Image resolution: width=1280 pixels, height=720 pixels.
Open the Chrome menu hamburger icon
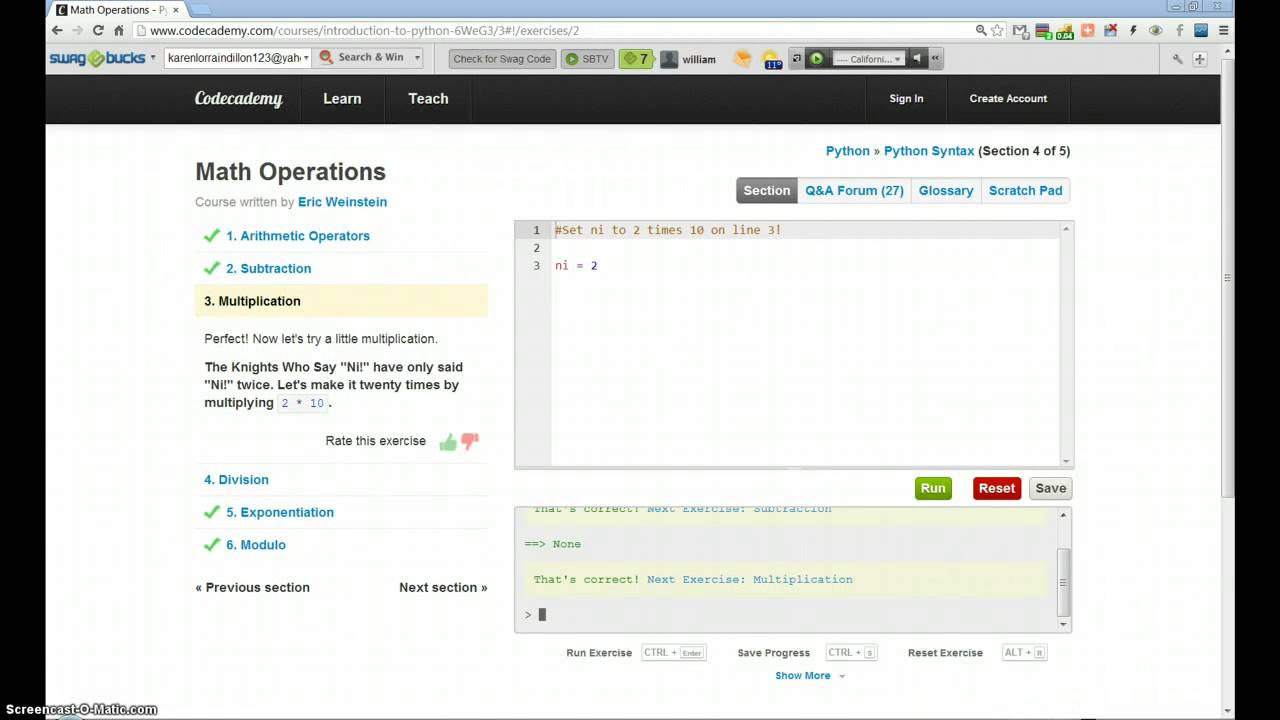1223,31
